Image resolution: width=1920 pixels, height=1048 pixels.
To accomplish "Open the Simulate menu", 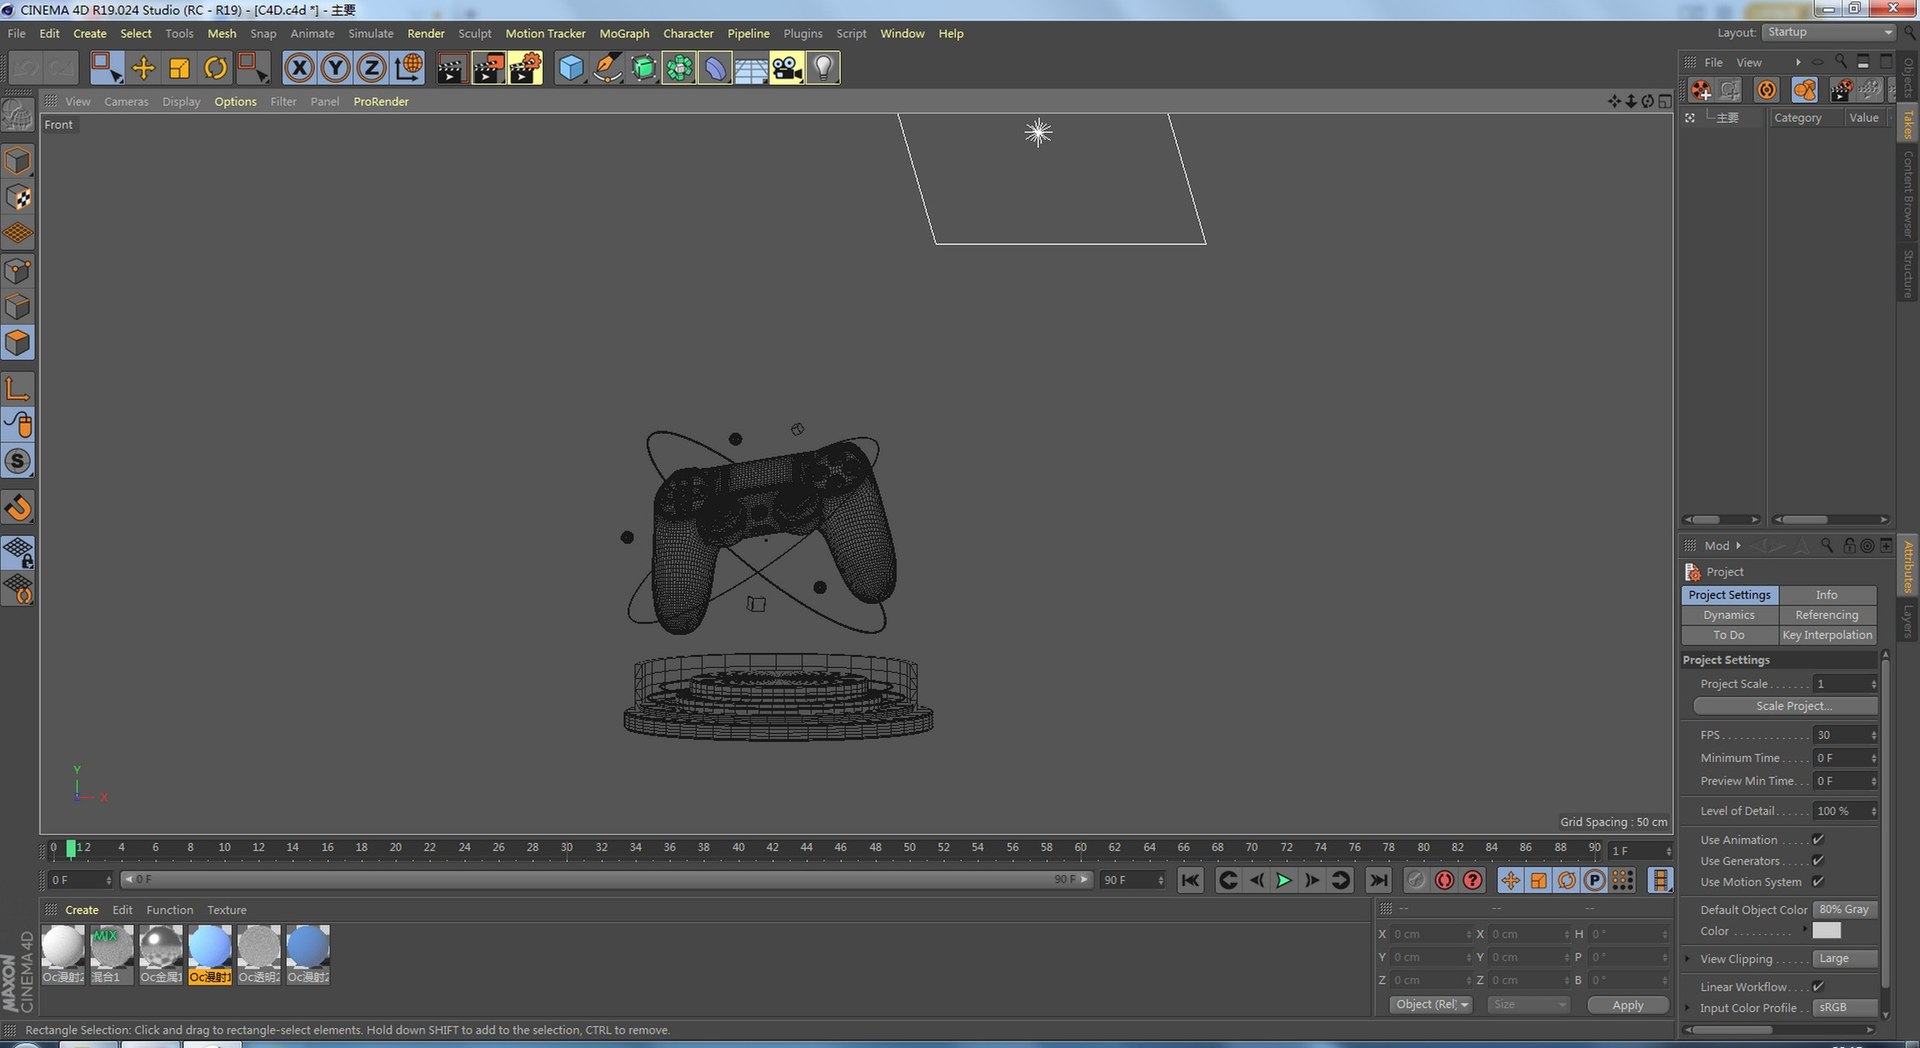I will click(371, 33).
